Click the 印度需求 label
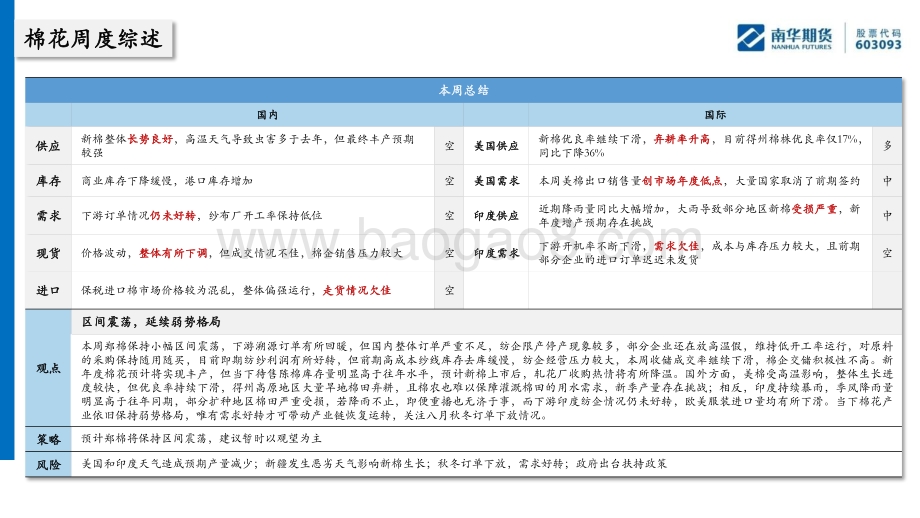The image size is (920, 518). tap(496, 253)
